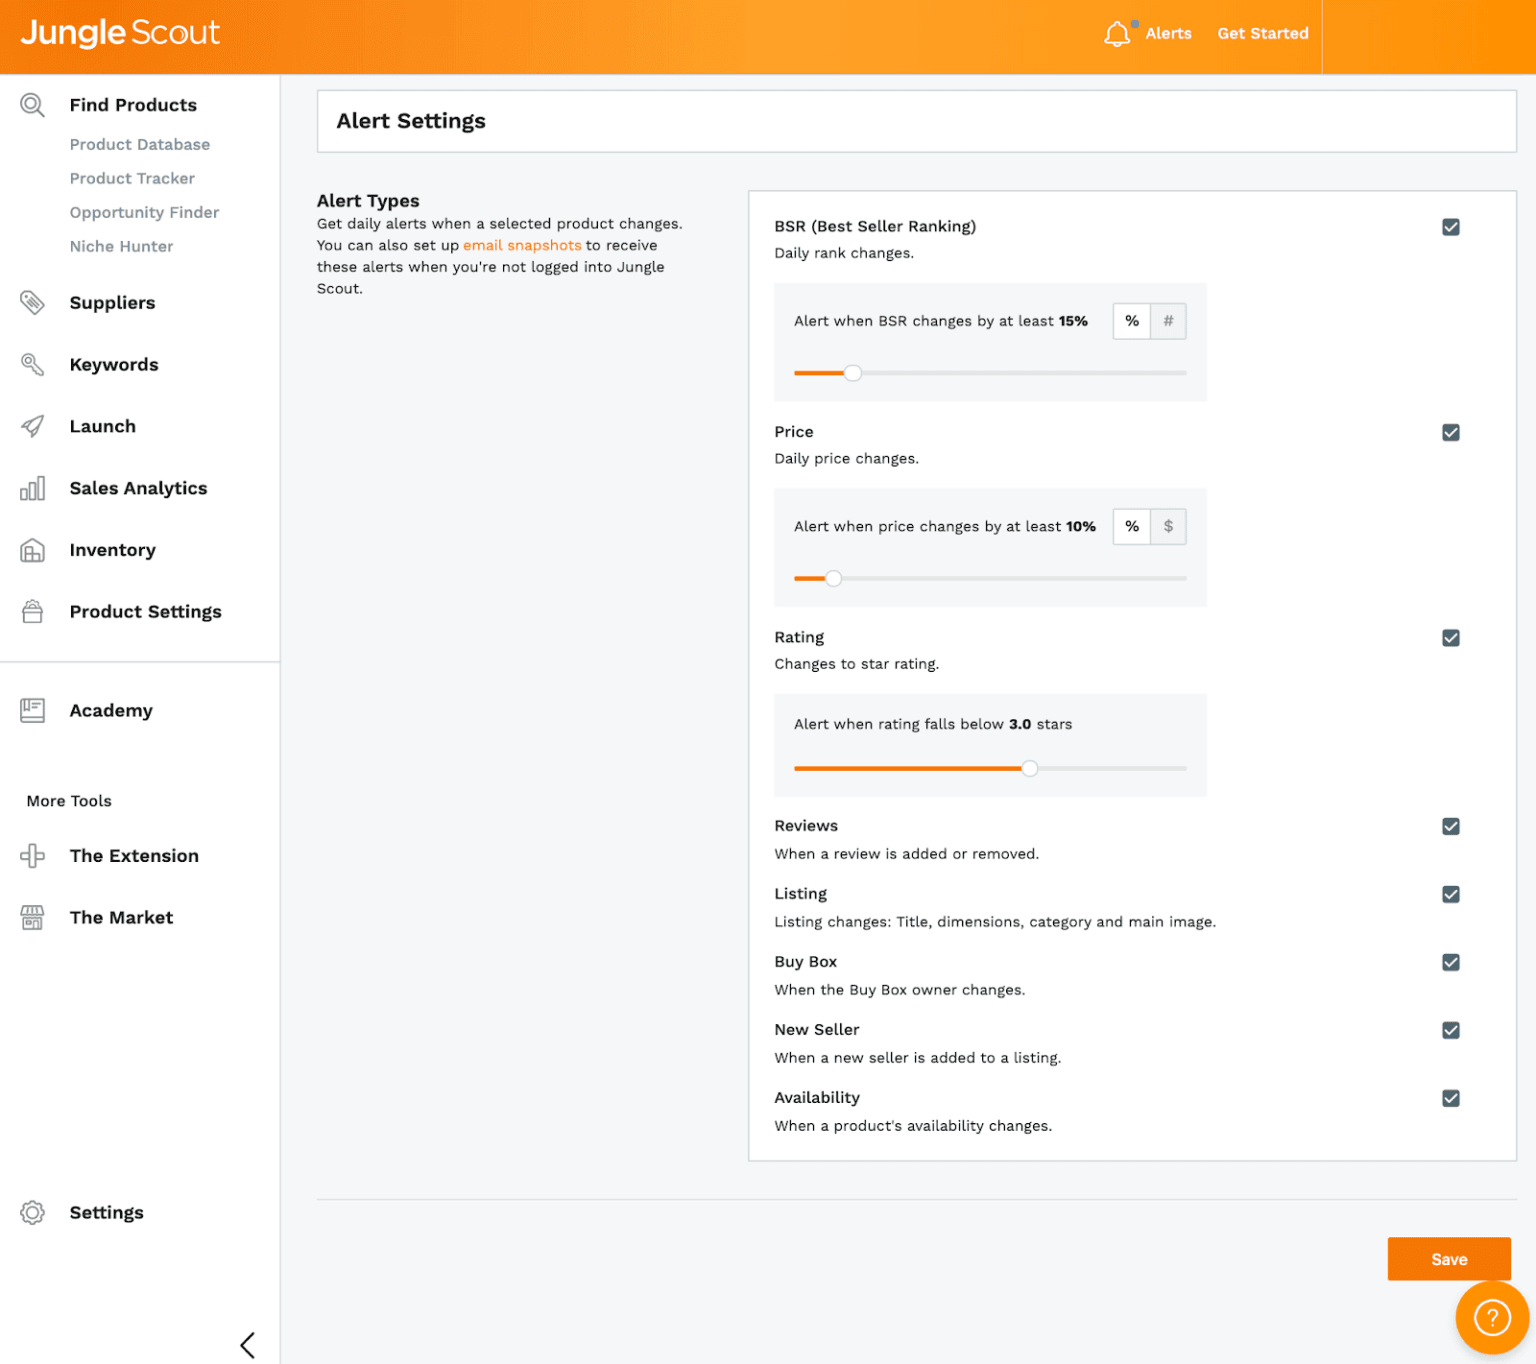
Task: Go to Opportunity Finder menu item
Action: pos(144,212)
